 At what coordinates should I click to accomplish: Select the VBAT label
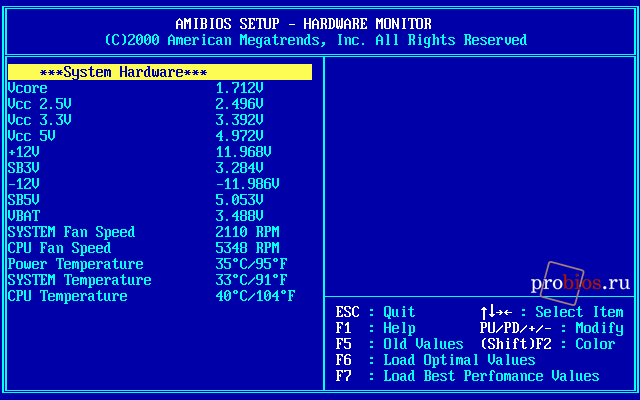pos(24,216)
